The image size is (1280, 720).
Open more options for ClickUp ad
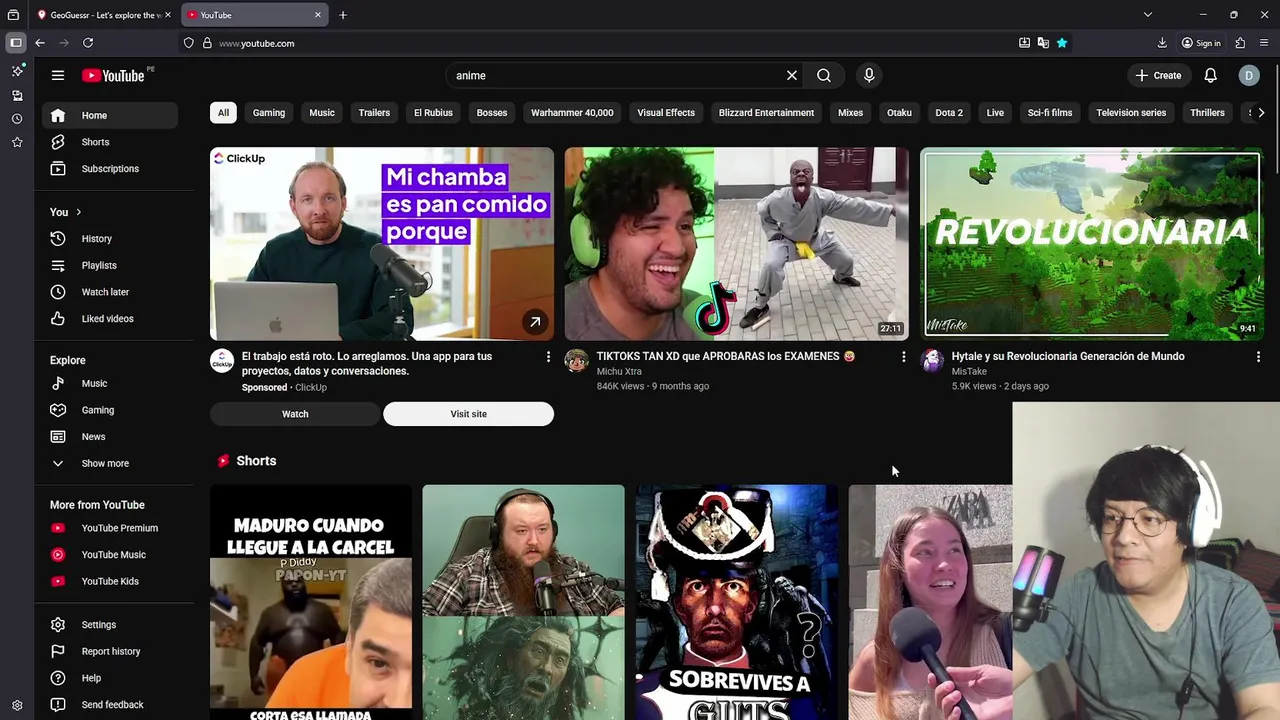pos(548,357)
